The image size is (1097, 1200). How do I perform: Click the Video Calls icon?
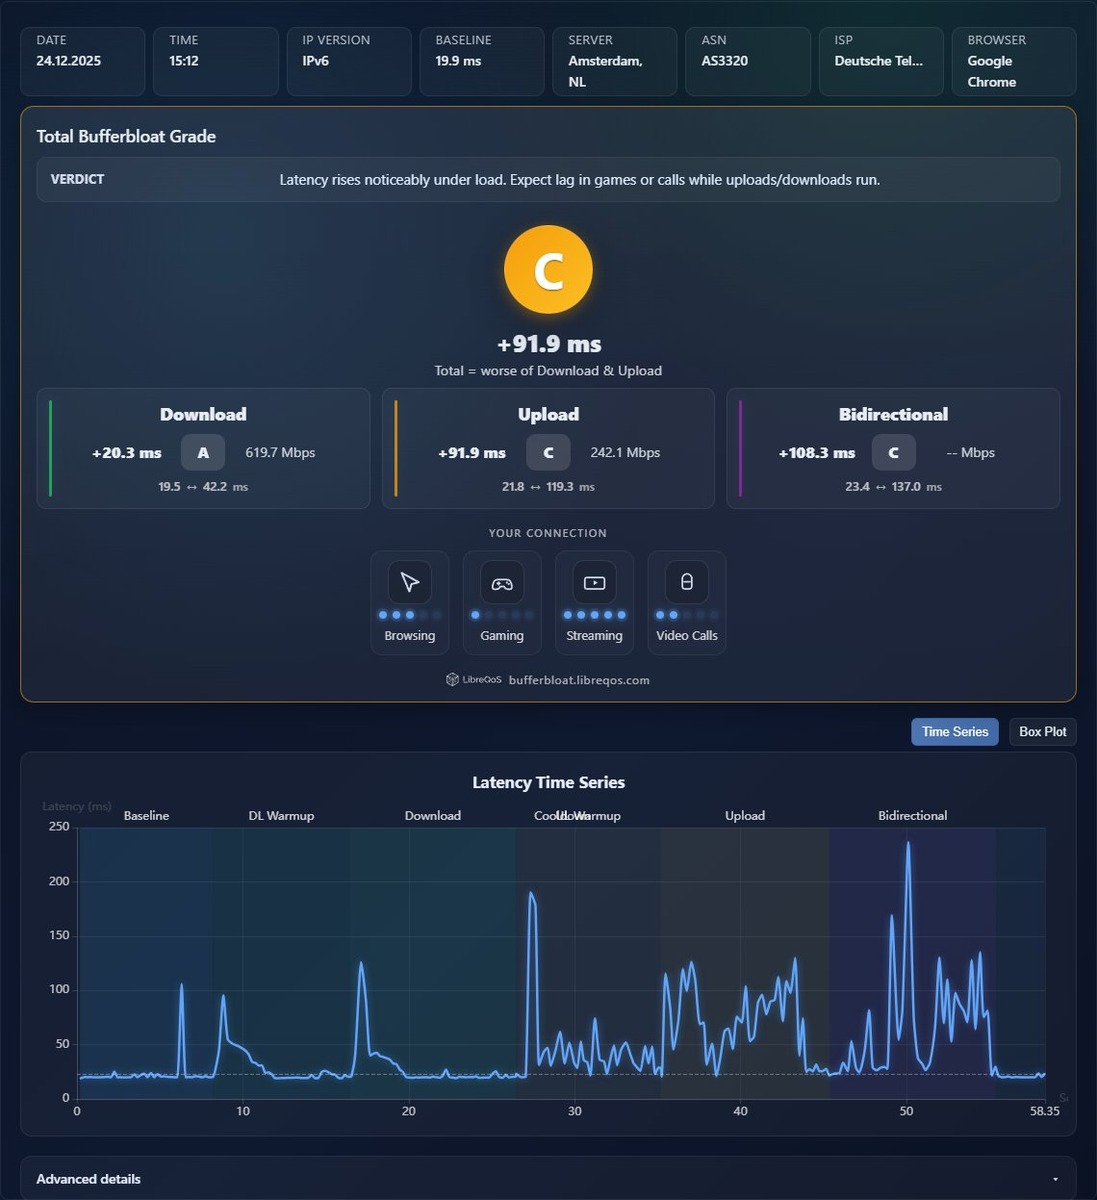tap(687, 582)
